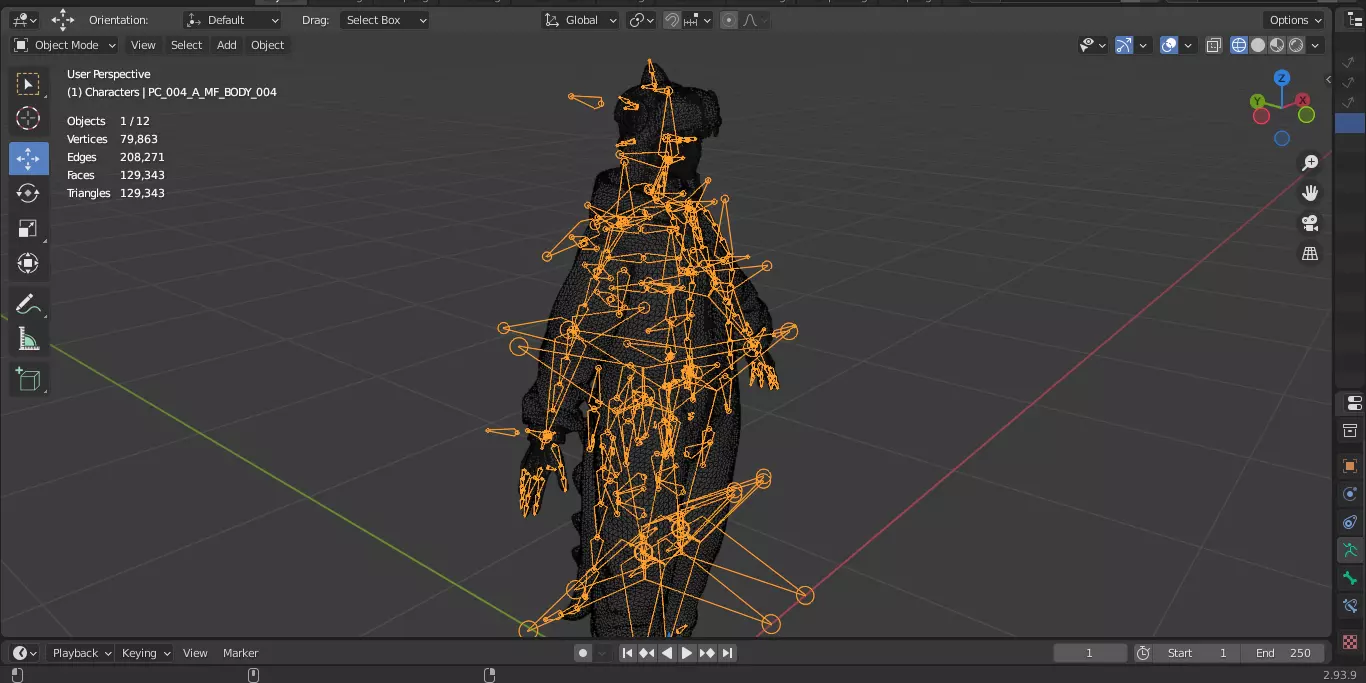Screen dimensions: 1366x683
Task: Toggle snapping magnet in header
Action: pyautogui.click(x=673, y=20)
